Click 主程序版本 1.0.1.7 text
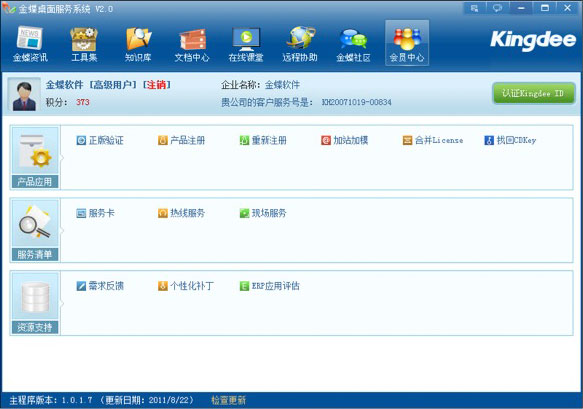The width and height of the screenshot is (583, 409). click(x=51, y=400)
